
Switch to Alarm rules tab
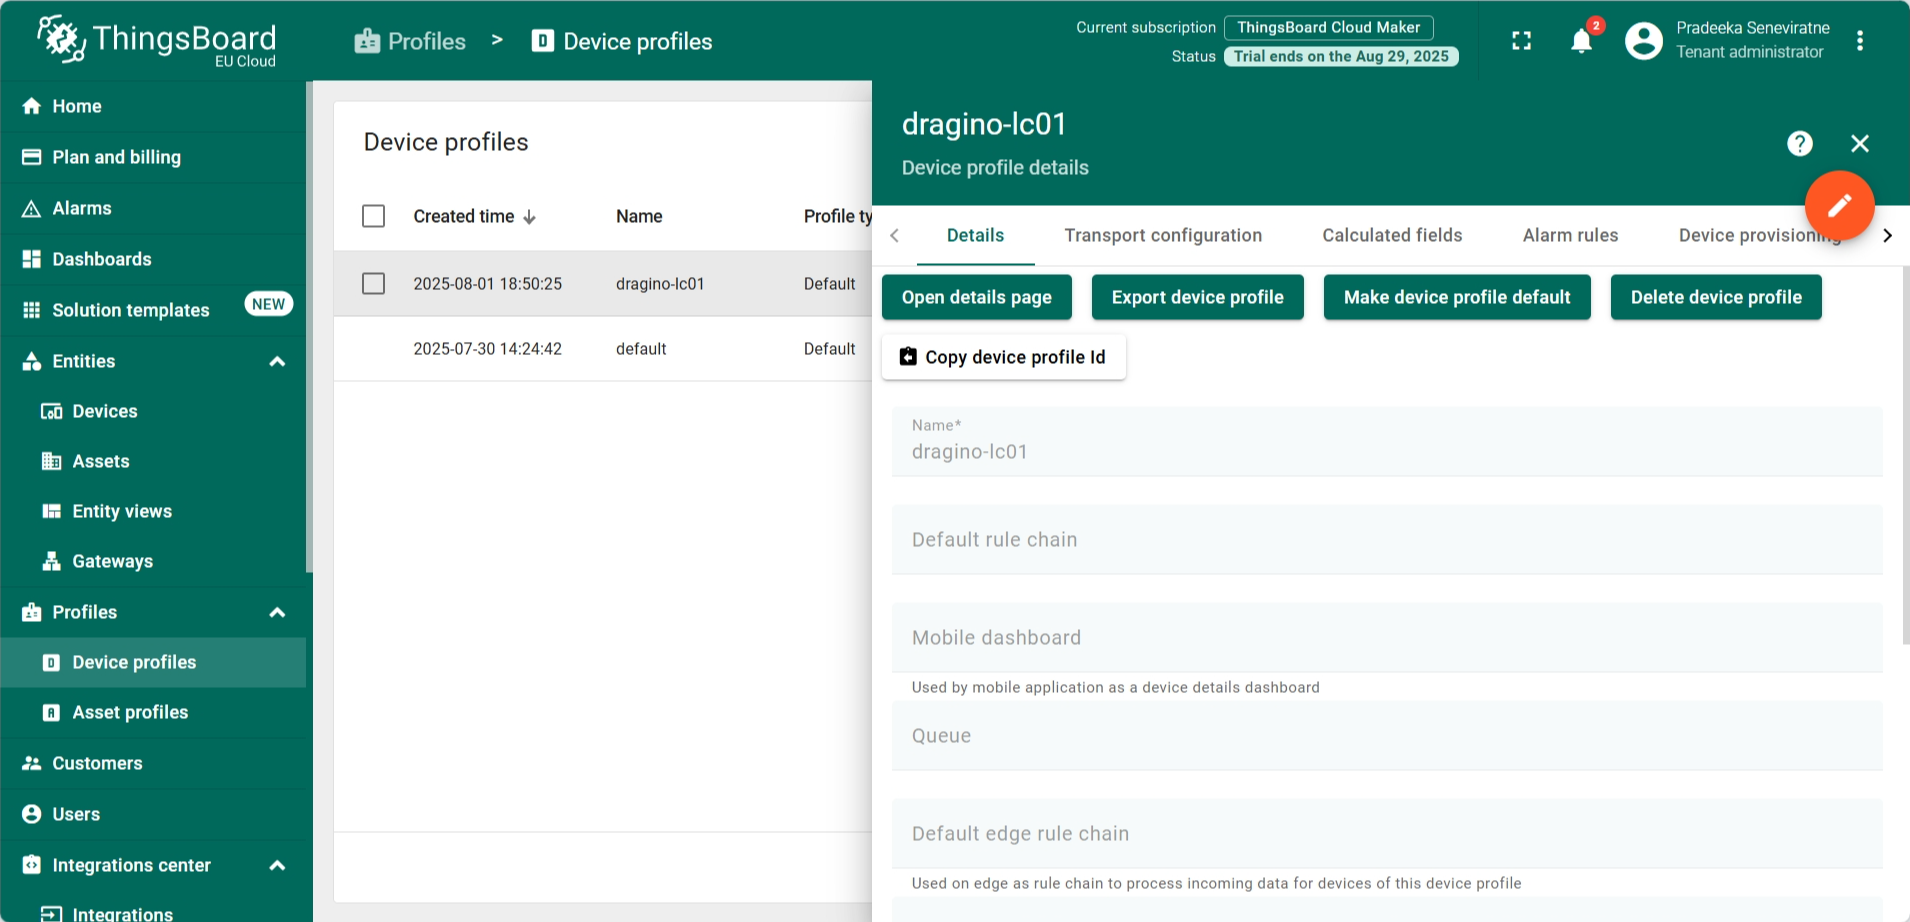coord(1570,236)
